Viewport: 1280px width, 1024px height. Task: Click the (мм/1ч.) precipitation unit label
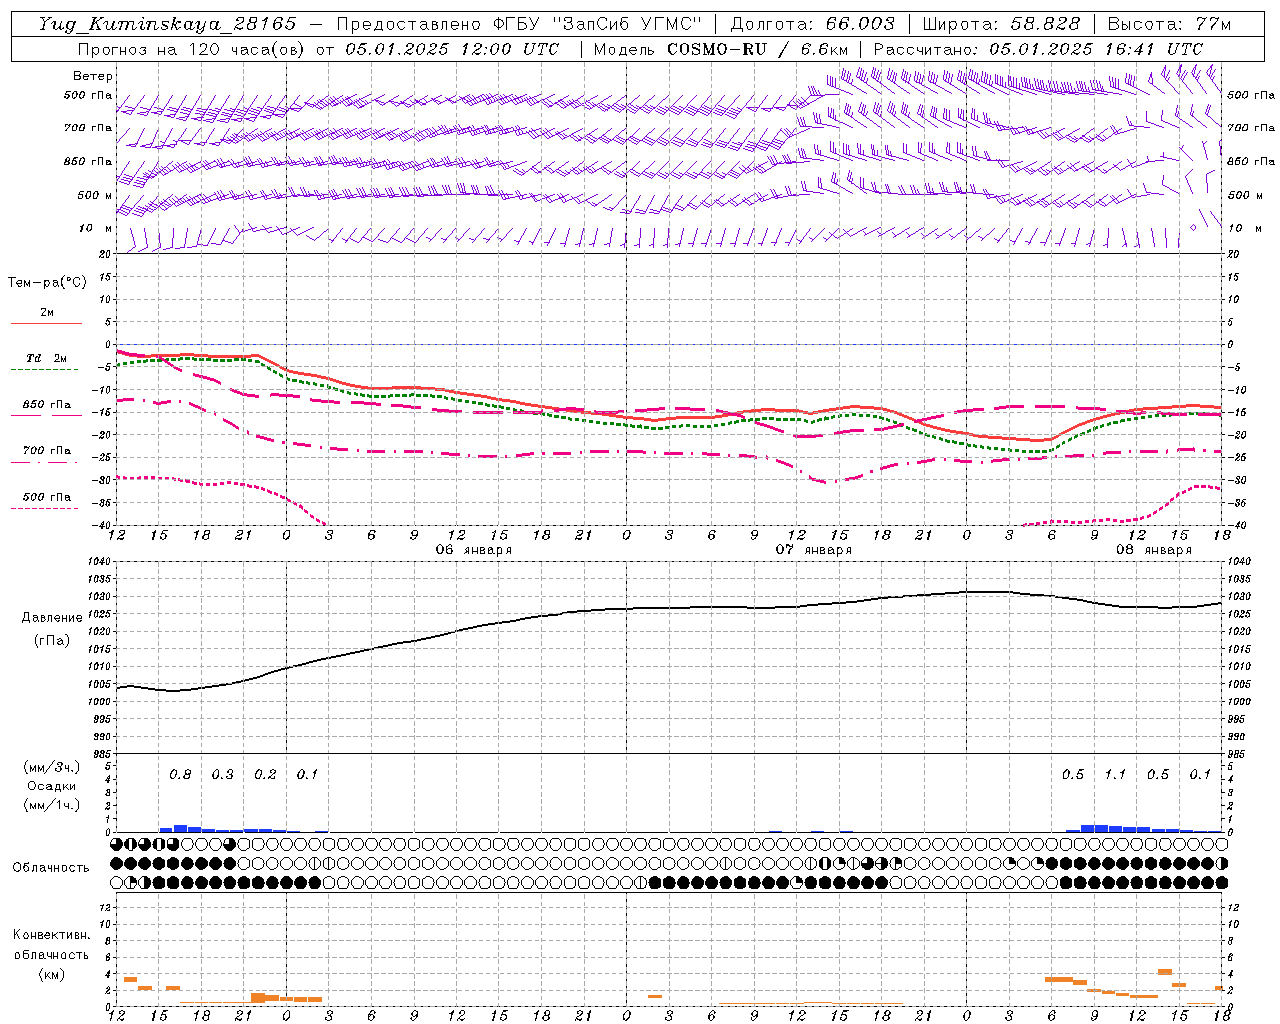point(51,805)
